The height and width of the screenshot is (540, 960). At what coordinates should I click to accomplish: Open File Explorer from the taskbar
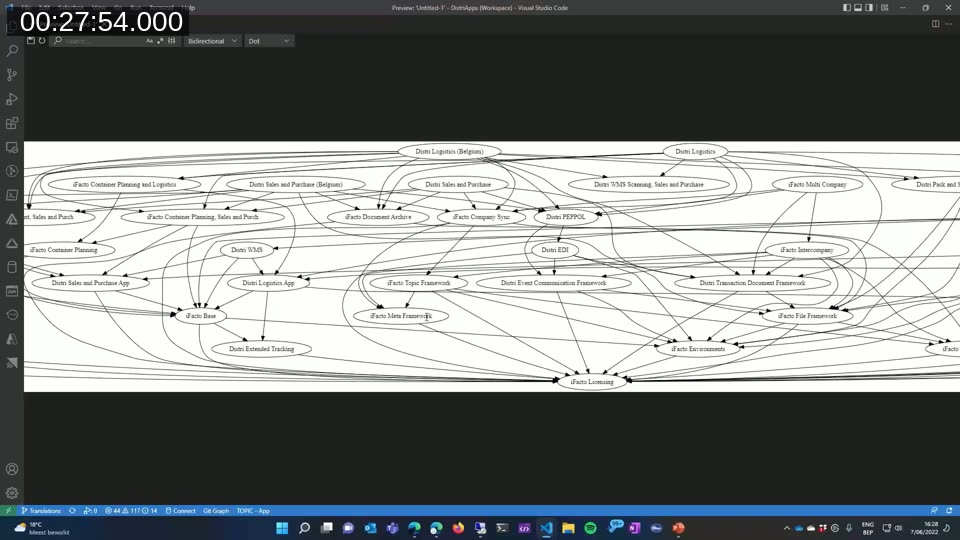click(x=568, y=528)
